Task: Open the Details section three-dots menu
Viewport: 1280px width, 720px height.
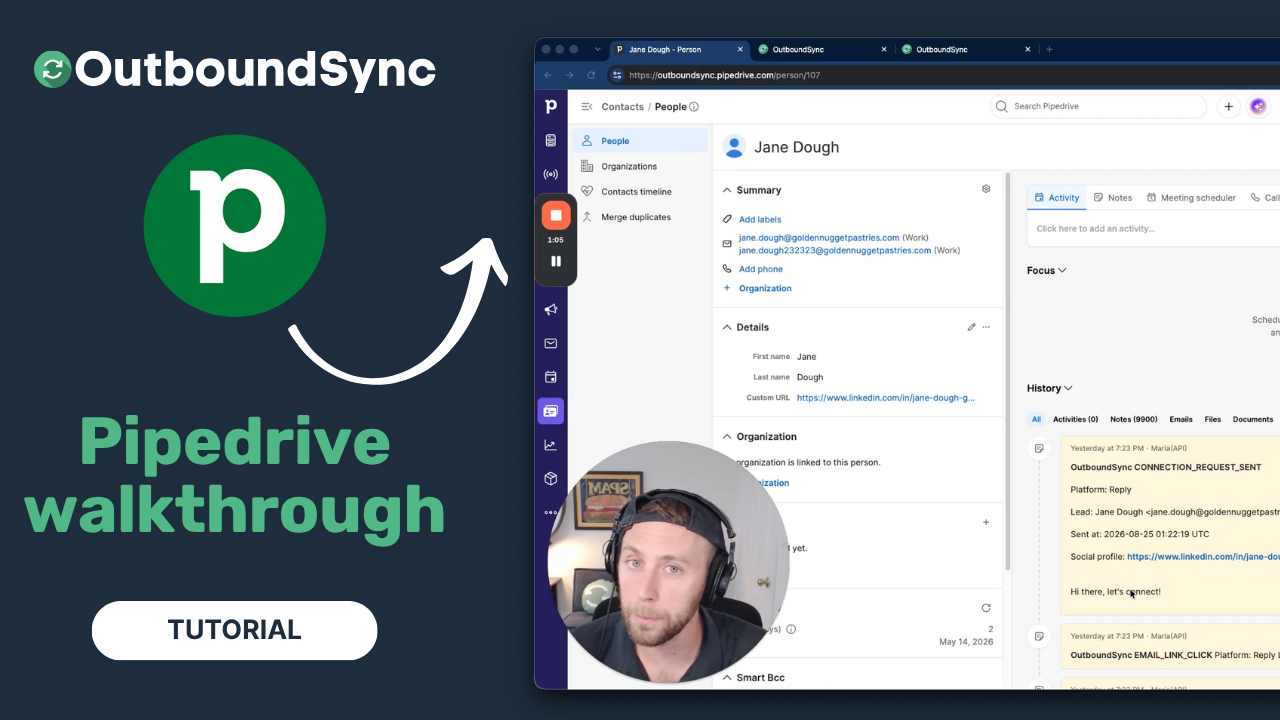Action: coord(986,327)
